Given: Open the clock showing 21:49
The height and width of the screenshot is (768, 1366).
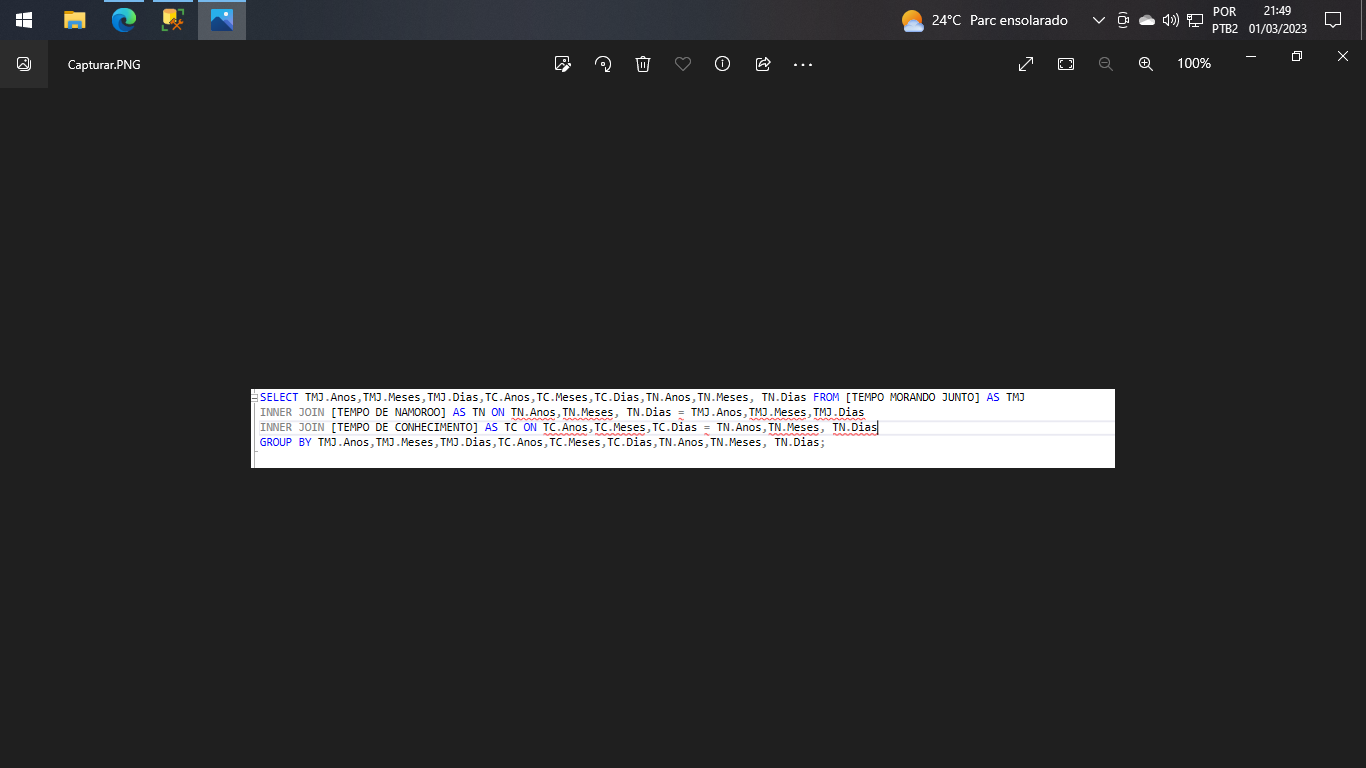Looking at the screenshot, I should pos(1277,20).
